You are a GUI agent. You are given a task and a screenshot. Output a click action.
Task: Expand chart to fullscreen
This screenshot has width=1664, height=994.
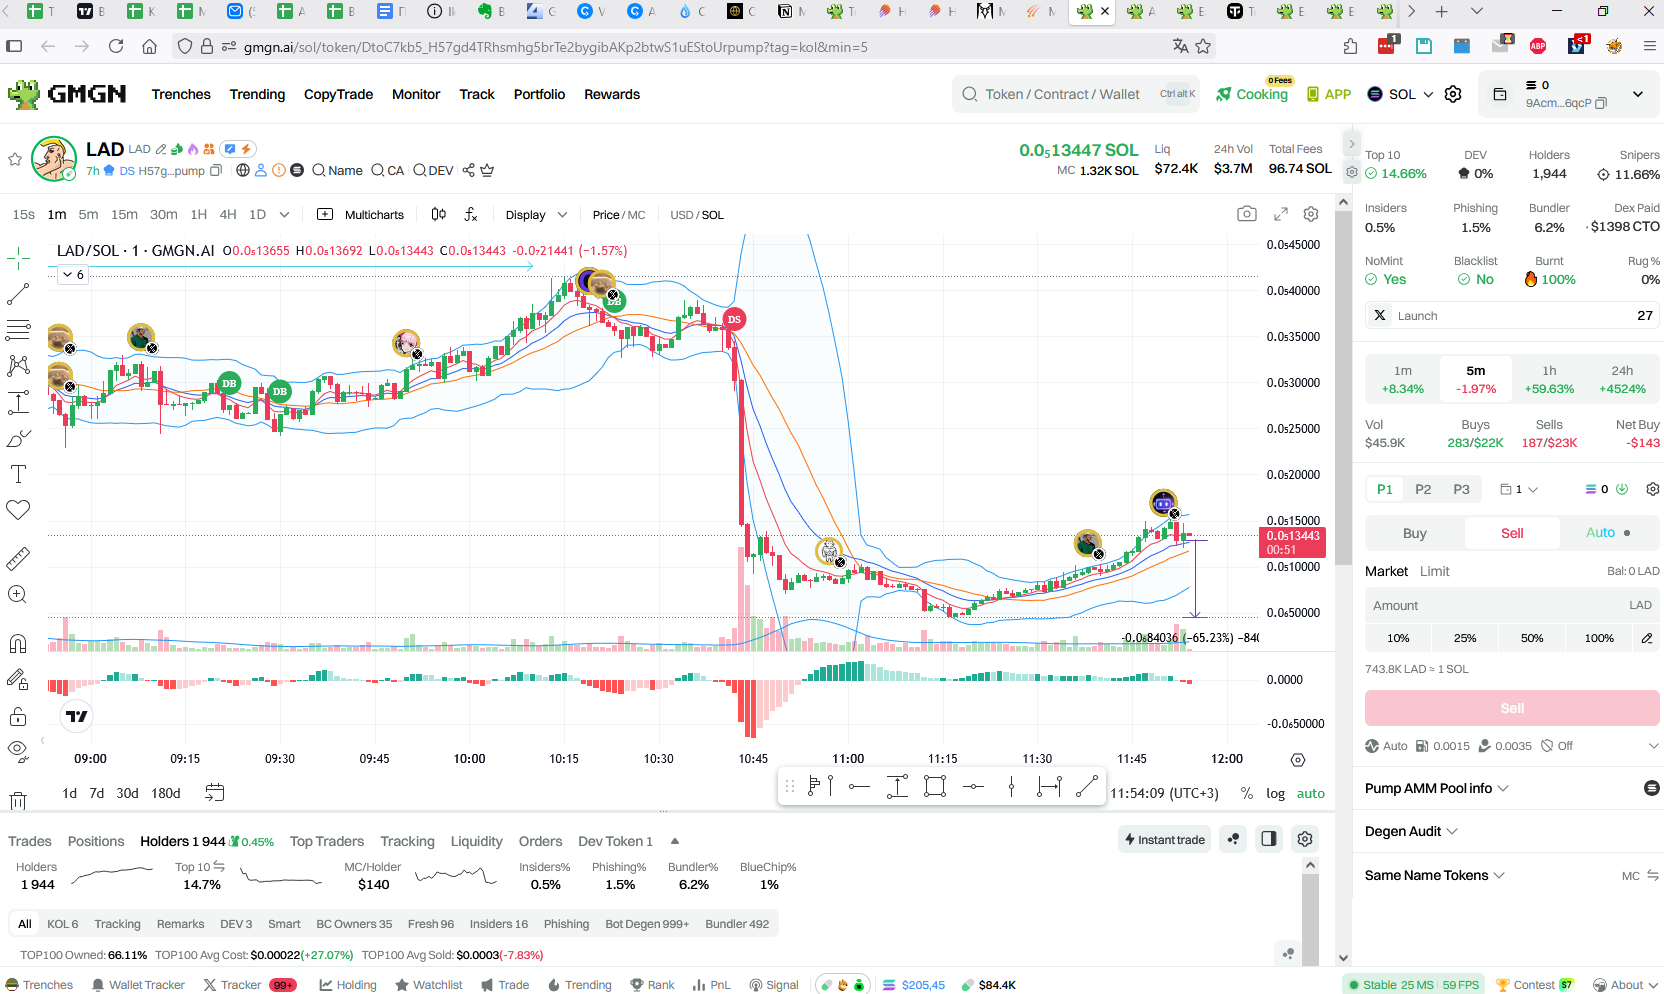point(1281,214)
